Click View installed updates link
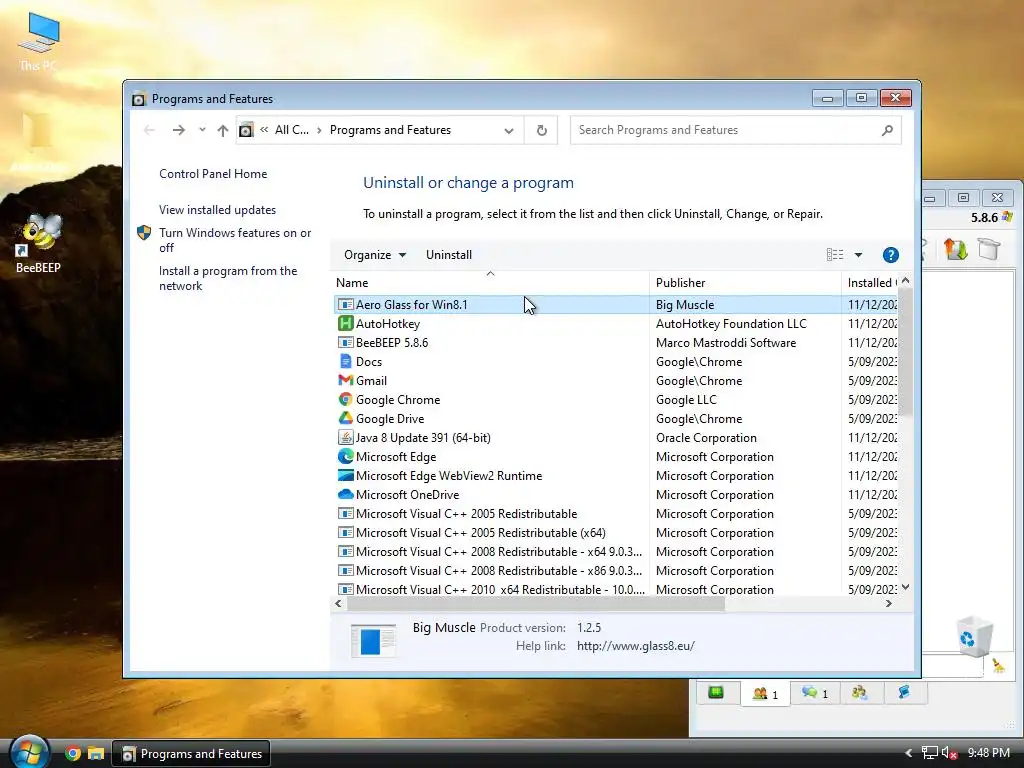This screenshot has width=1024, height=768. tap(217, 210)
